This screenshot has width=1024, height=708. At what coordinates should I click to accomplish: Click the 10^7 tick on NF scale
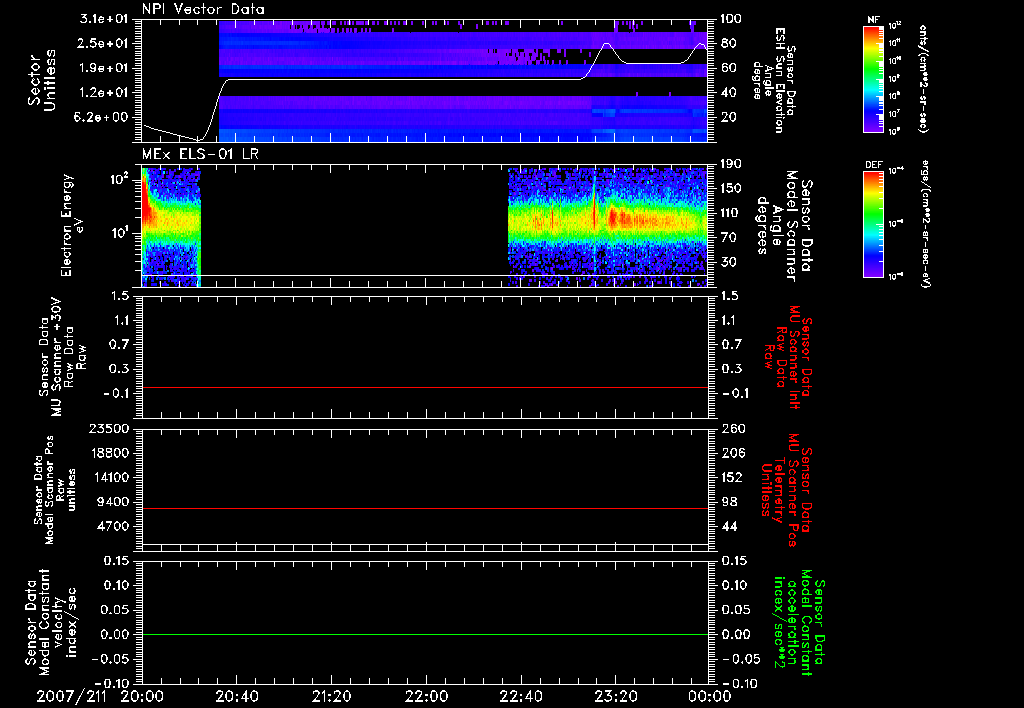pyautogui.click(x=895, y=114)
